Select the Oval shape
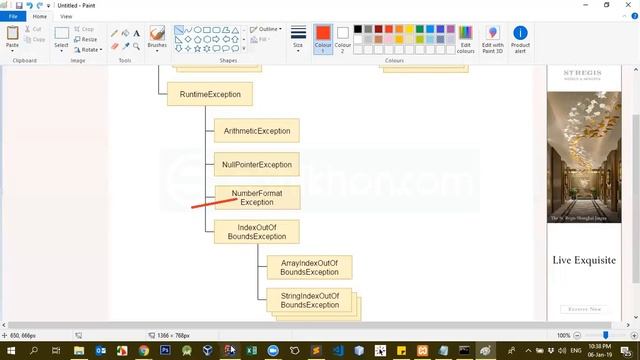Image resolution: width=640 pixels, height=360 pixels. coord(198,30)
